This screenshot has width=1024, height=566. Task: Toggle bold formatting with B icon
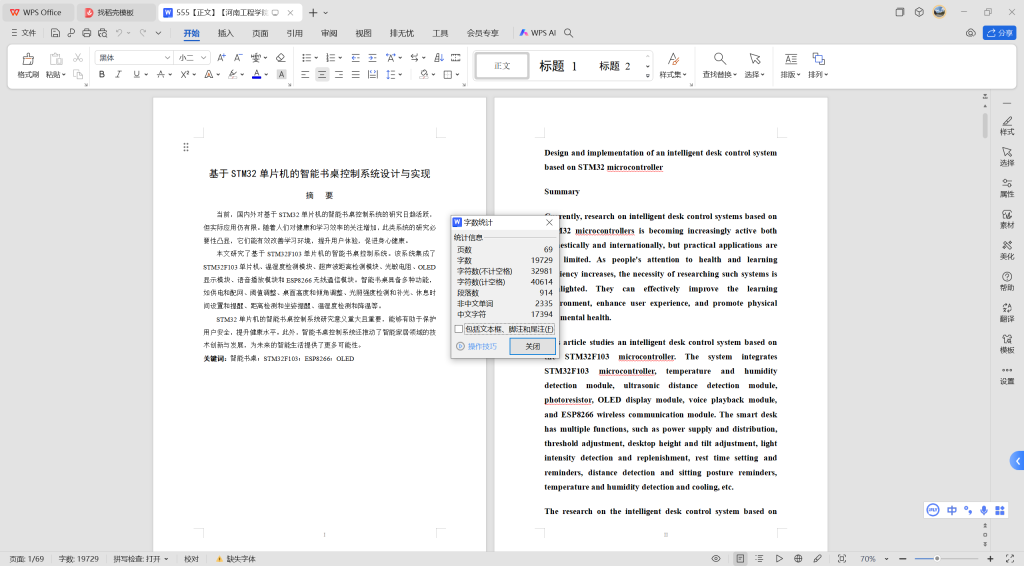[101, 74]
